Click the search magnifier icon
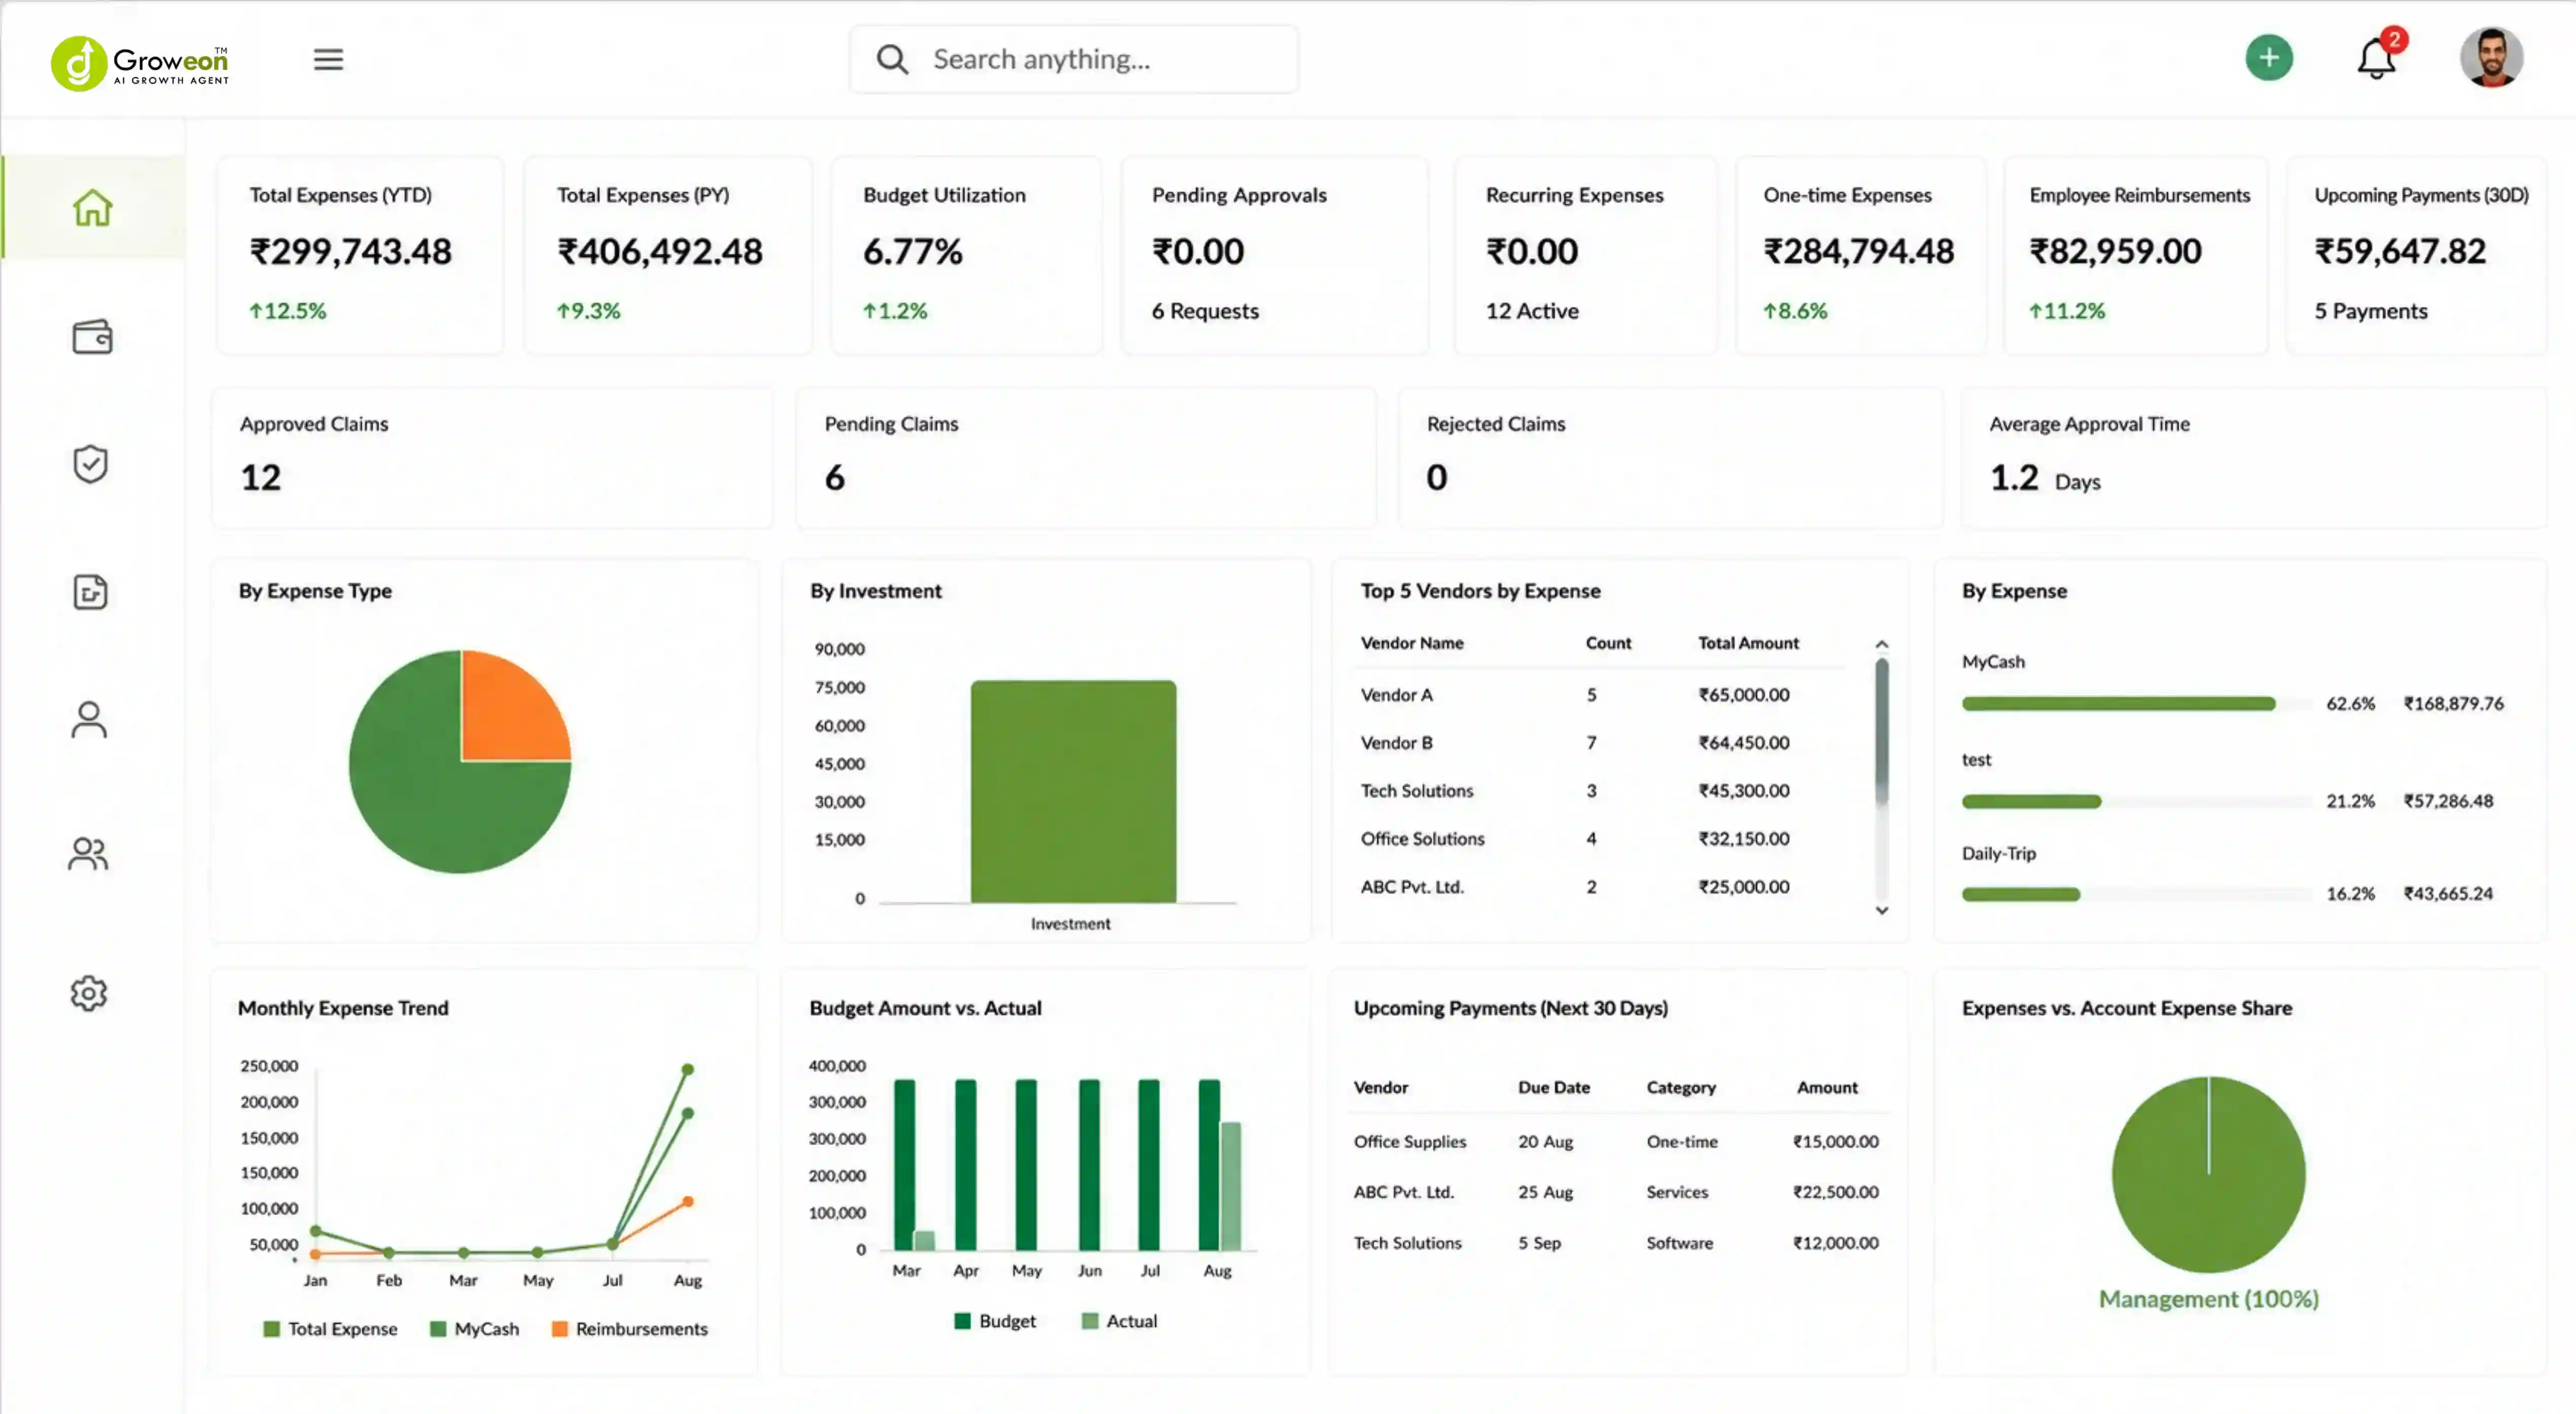 (892, 59)
